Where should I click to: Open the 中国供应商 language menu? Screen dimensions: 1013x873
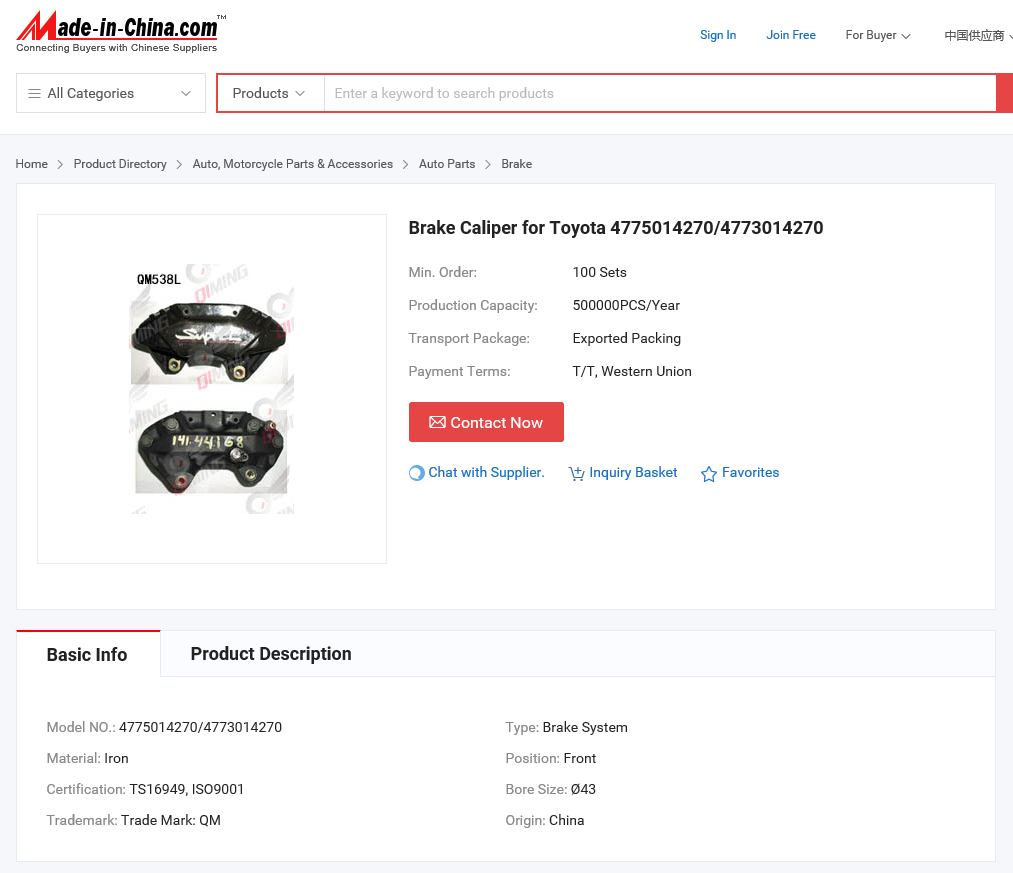(x=977, y=35)
